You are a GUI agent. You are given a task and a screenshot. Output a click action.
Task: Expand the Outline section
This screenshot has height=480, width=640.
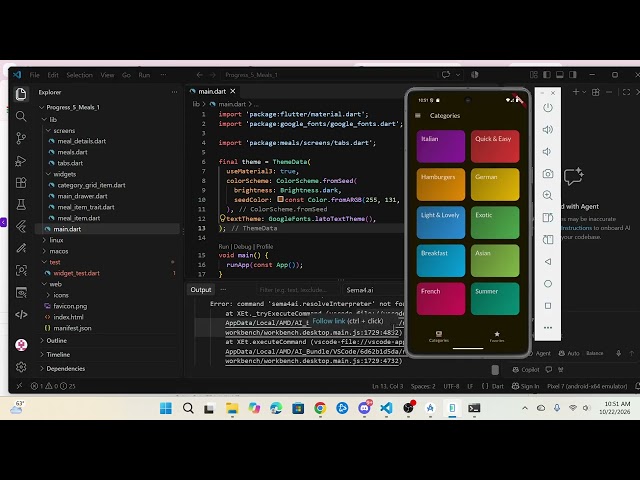pyautogui.click(x=53, y=340)
